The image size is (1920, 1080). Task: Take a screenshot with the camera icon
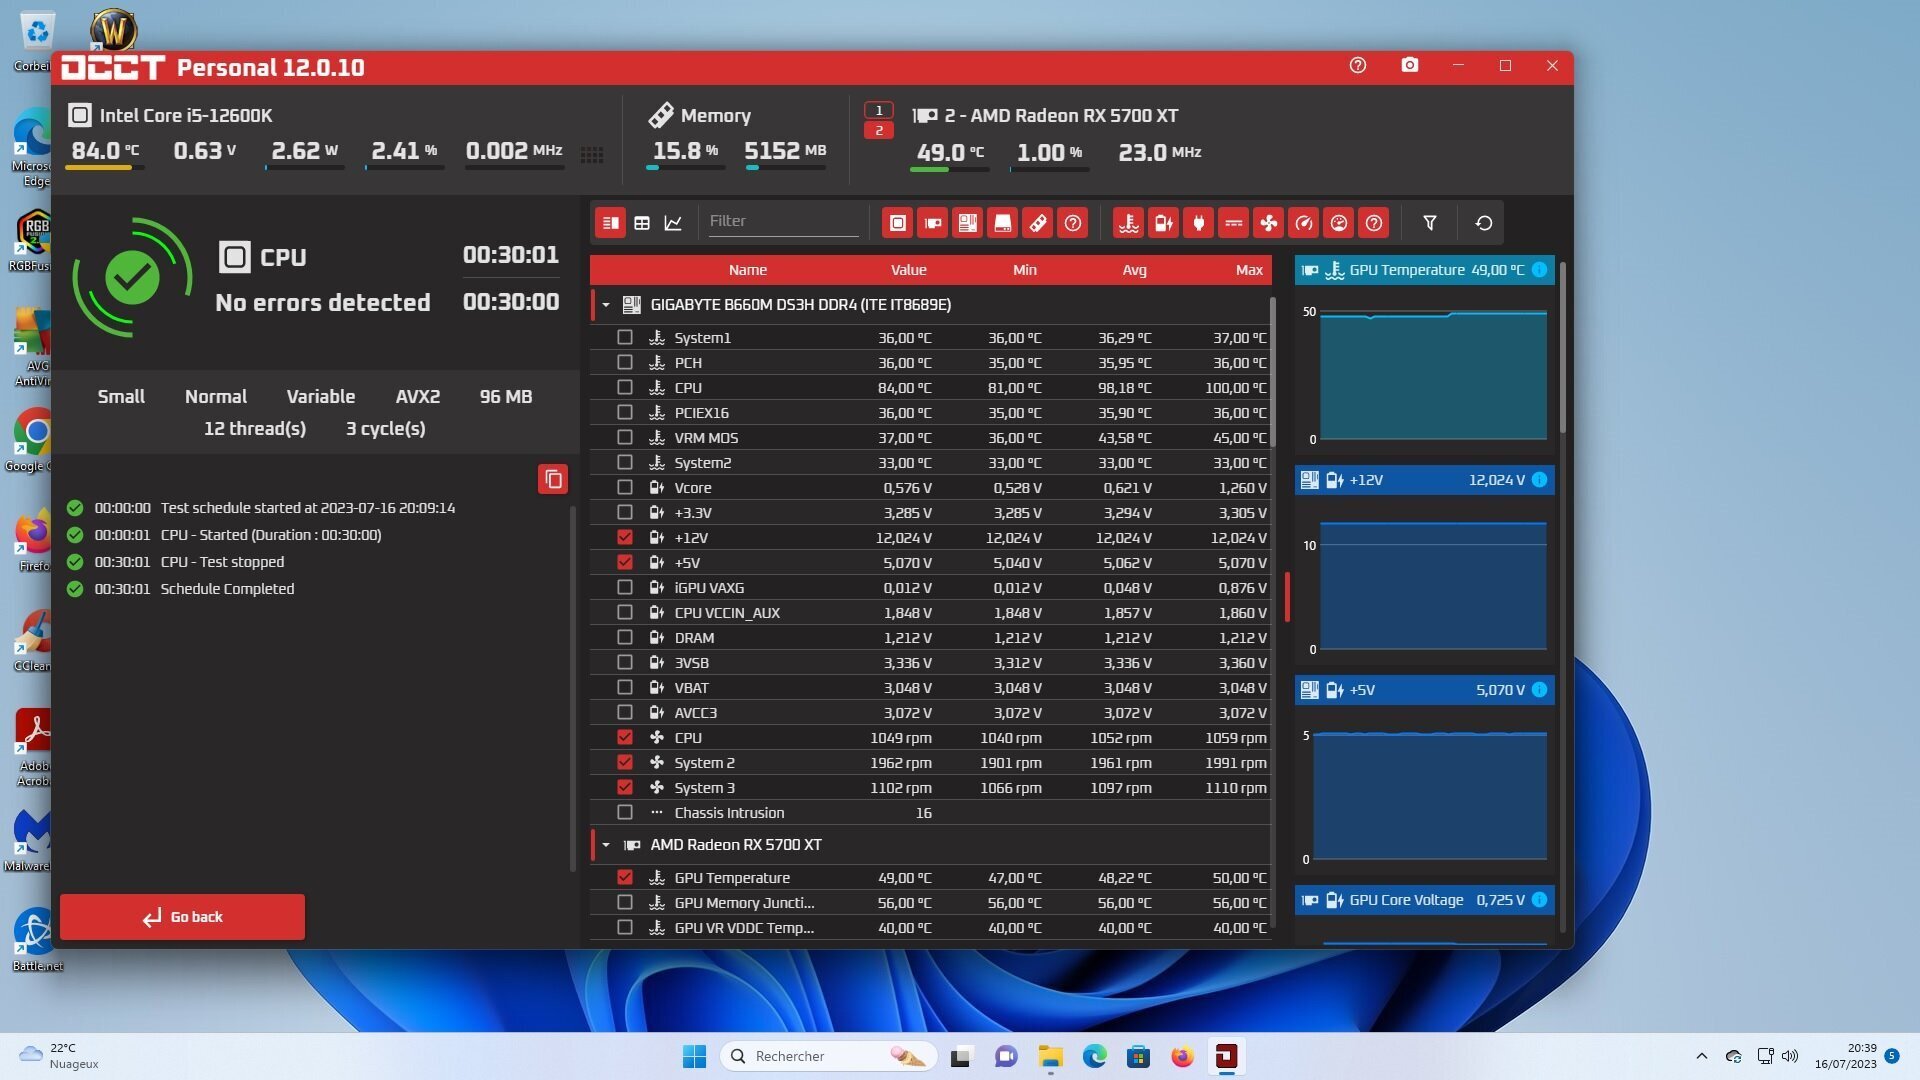(1409, 66)
